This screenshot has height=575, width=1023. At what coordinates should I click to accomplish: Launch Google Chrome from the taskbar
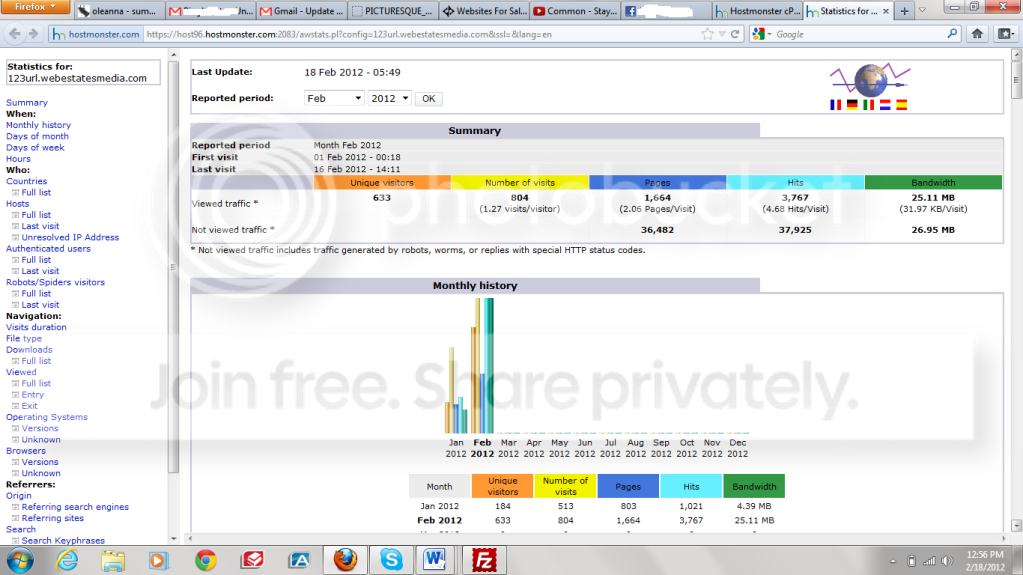tap(206, 560)
